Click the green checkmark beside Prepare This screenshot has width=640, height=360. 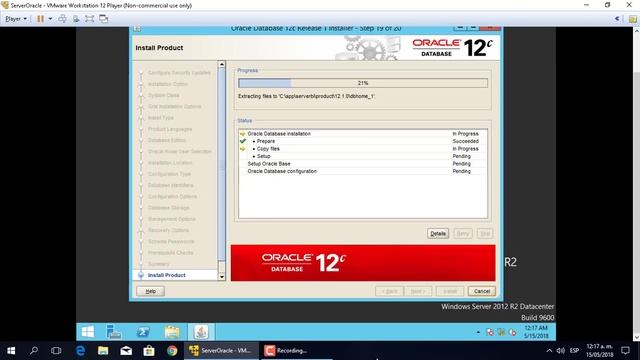pos(243,141)
